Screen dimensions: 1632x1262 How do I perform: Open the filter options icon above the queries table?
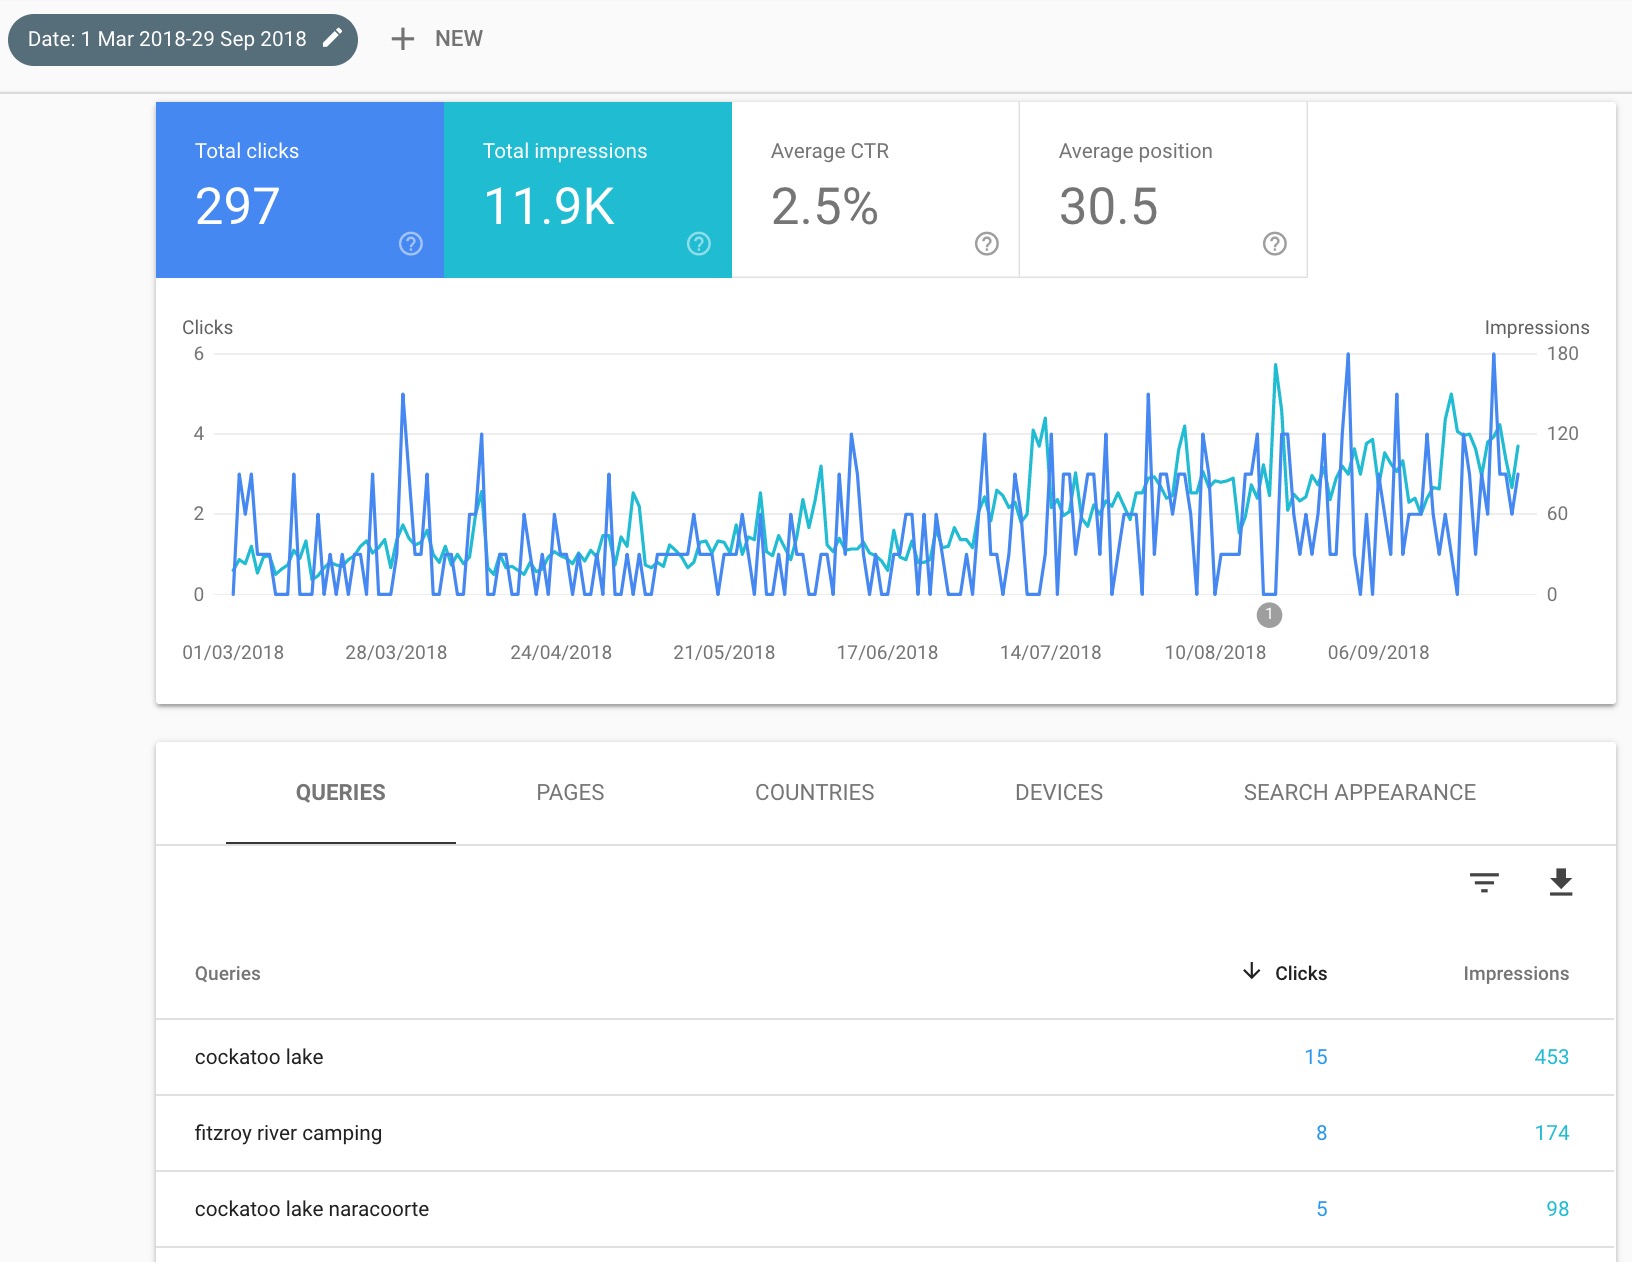[1484, 883]
